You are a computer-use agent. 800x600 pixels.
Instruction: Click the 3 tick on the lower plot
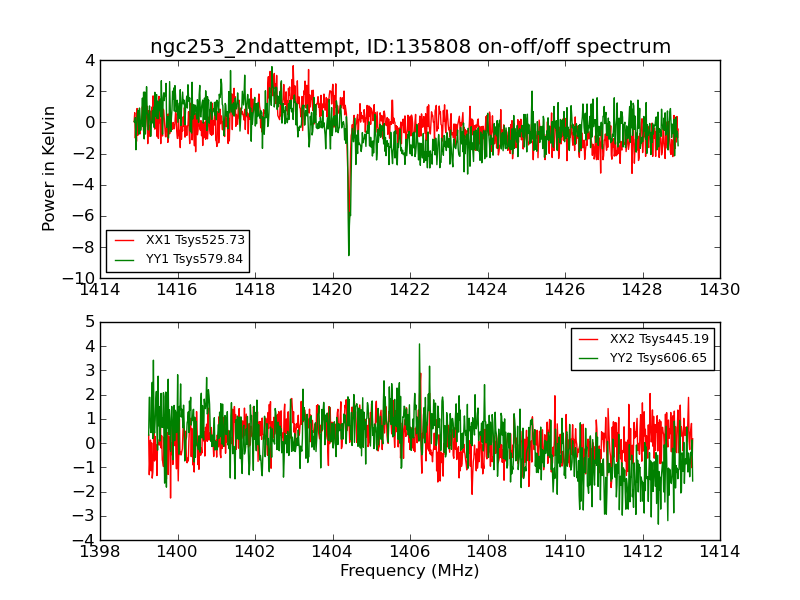click(90, 370)
